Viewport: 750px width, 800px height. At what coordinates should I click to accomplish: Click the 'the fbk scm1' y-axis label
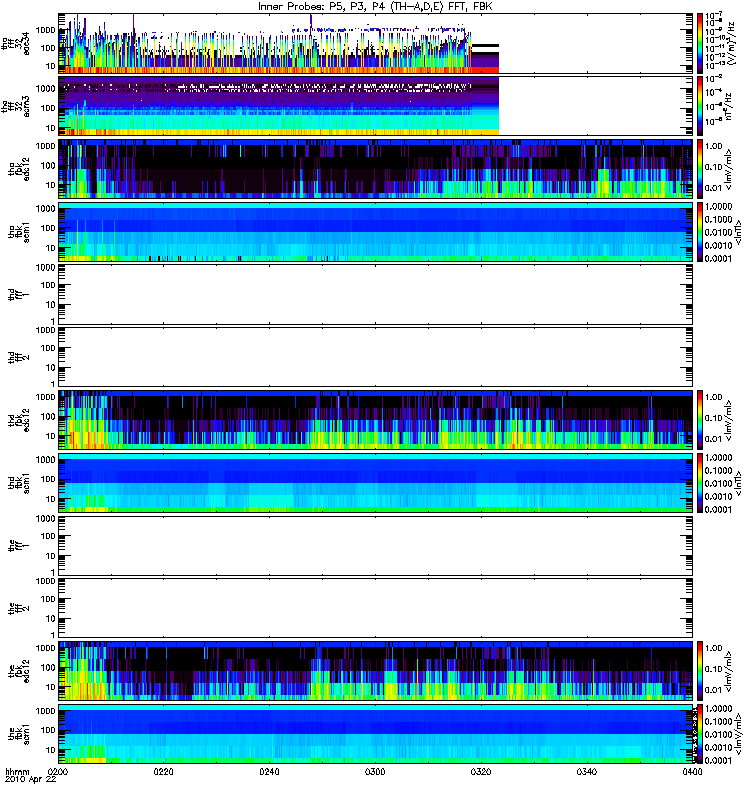point(19,734)
